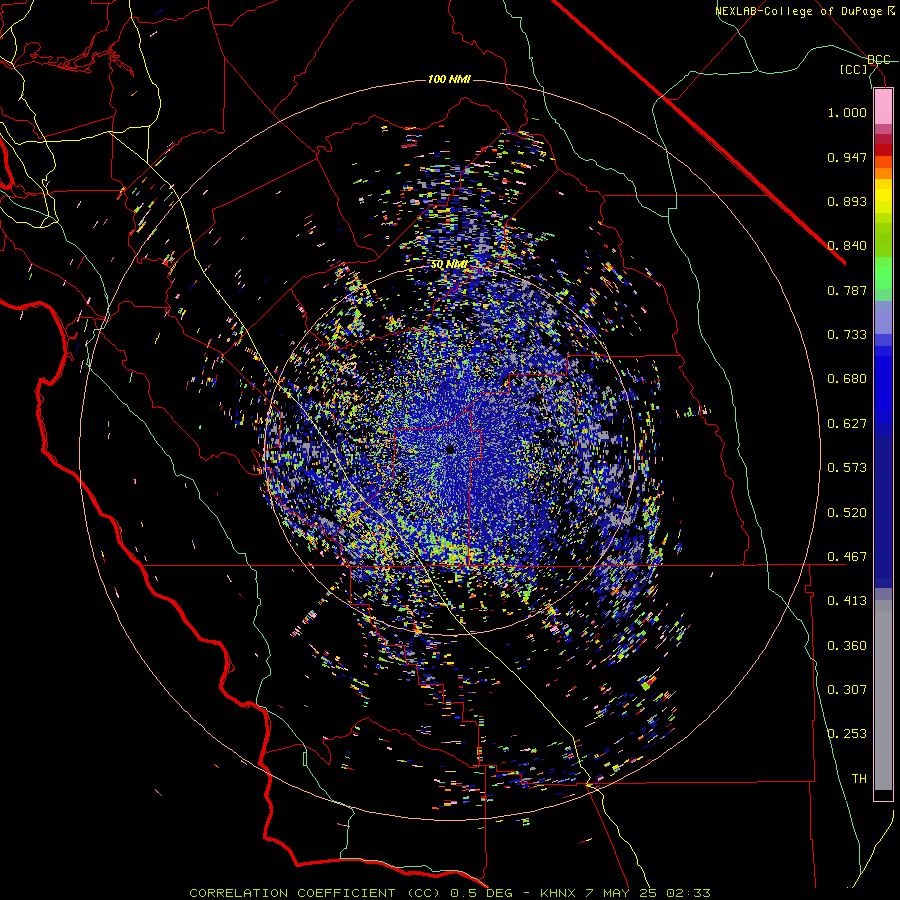Select the 0.360 legend value
900x900 pixels.
(847, 646)
